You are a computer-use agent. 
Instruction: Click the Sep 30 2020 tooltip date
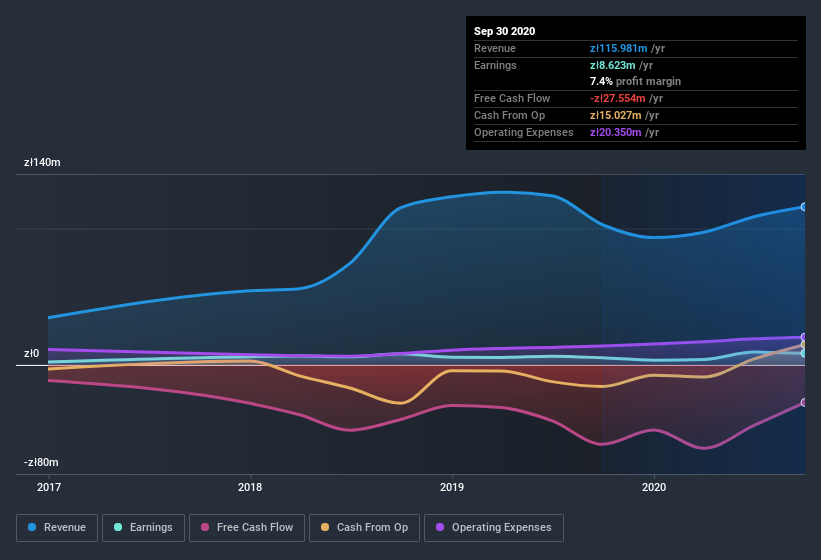coord(504,31)
